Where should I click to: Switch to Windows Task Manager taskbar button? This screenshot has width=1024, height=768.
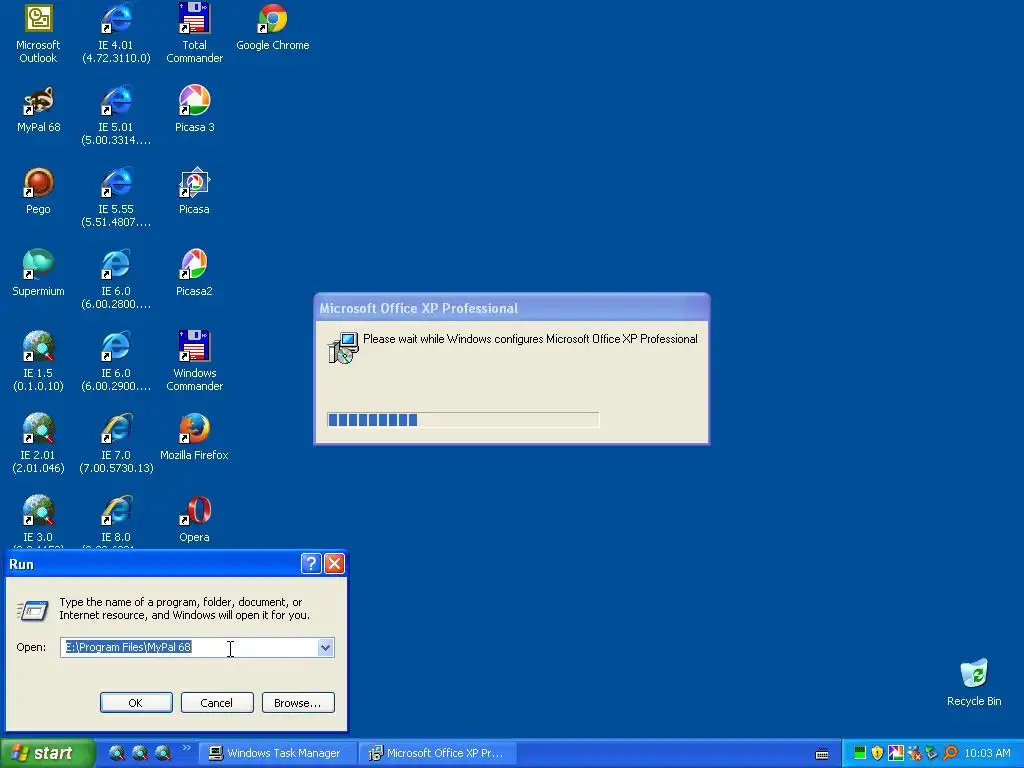pos(278,753)
